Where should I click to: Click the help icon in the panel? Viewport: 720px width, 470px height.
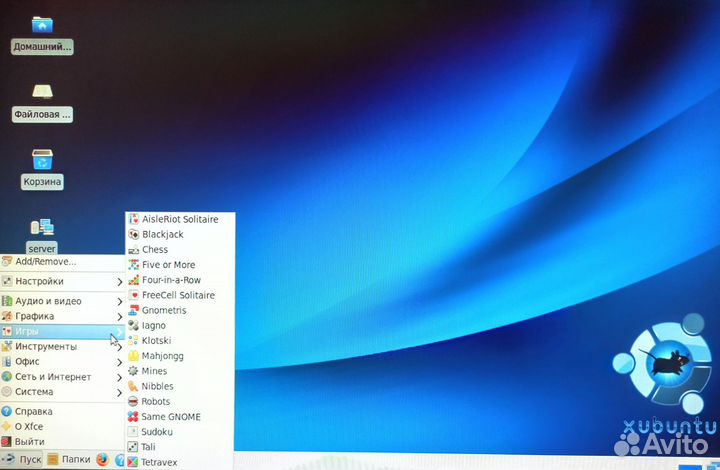119,460
